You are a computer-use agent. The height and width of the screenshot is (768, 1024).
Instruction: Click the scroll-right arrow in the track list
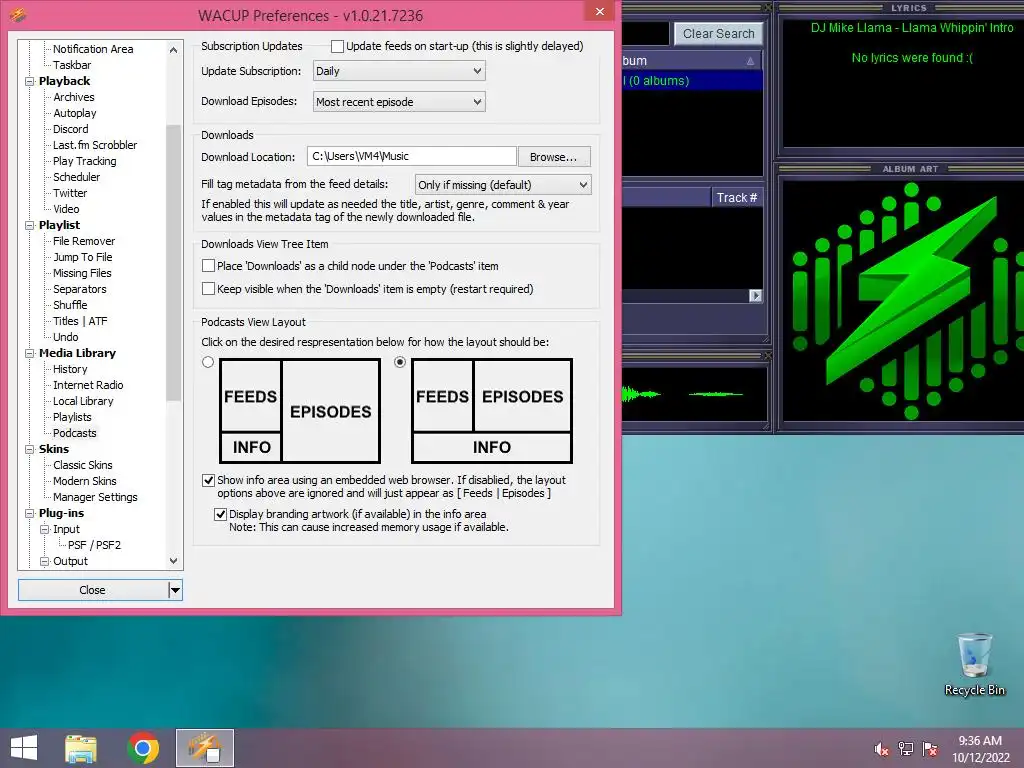coord(755,296)
